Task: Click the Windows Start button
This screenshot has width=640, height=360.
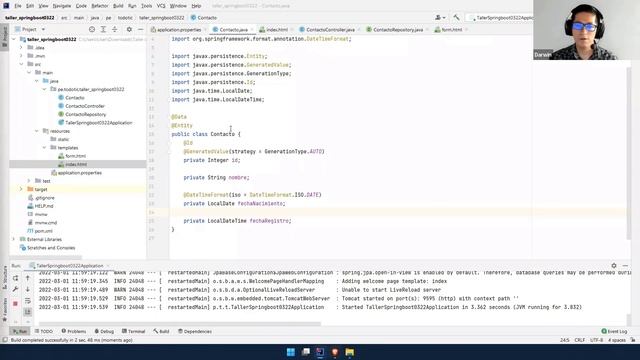Action: pyautogui.click(x=291, y=352)
